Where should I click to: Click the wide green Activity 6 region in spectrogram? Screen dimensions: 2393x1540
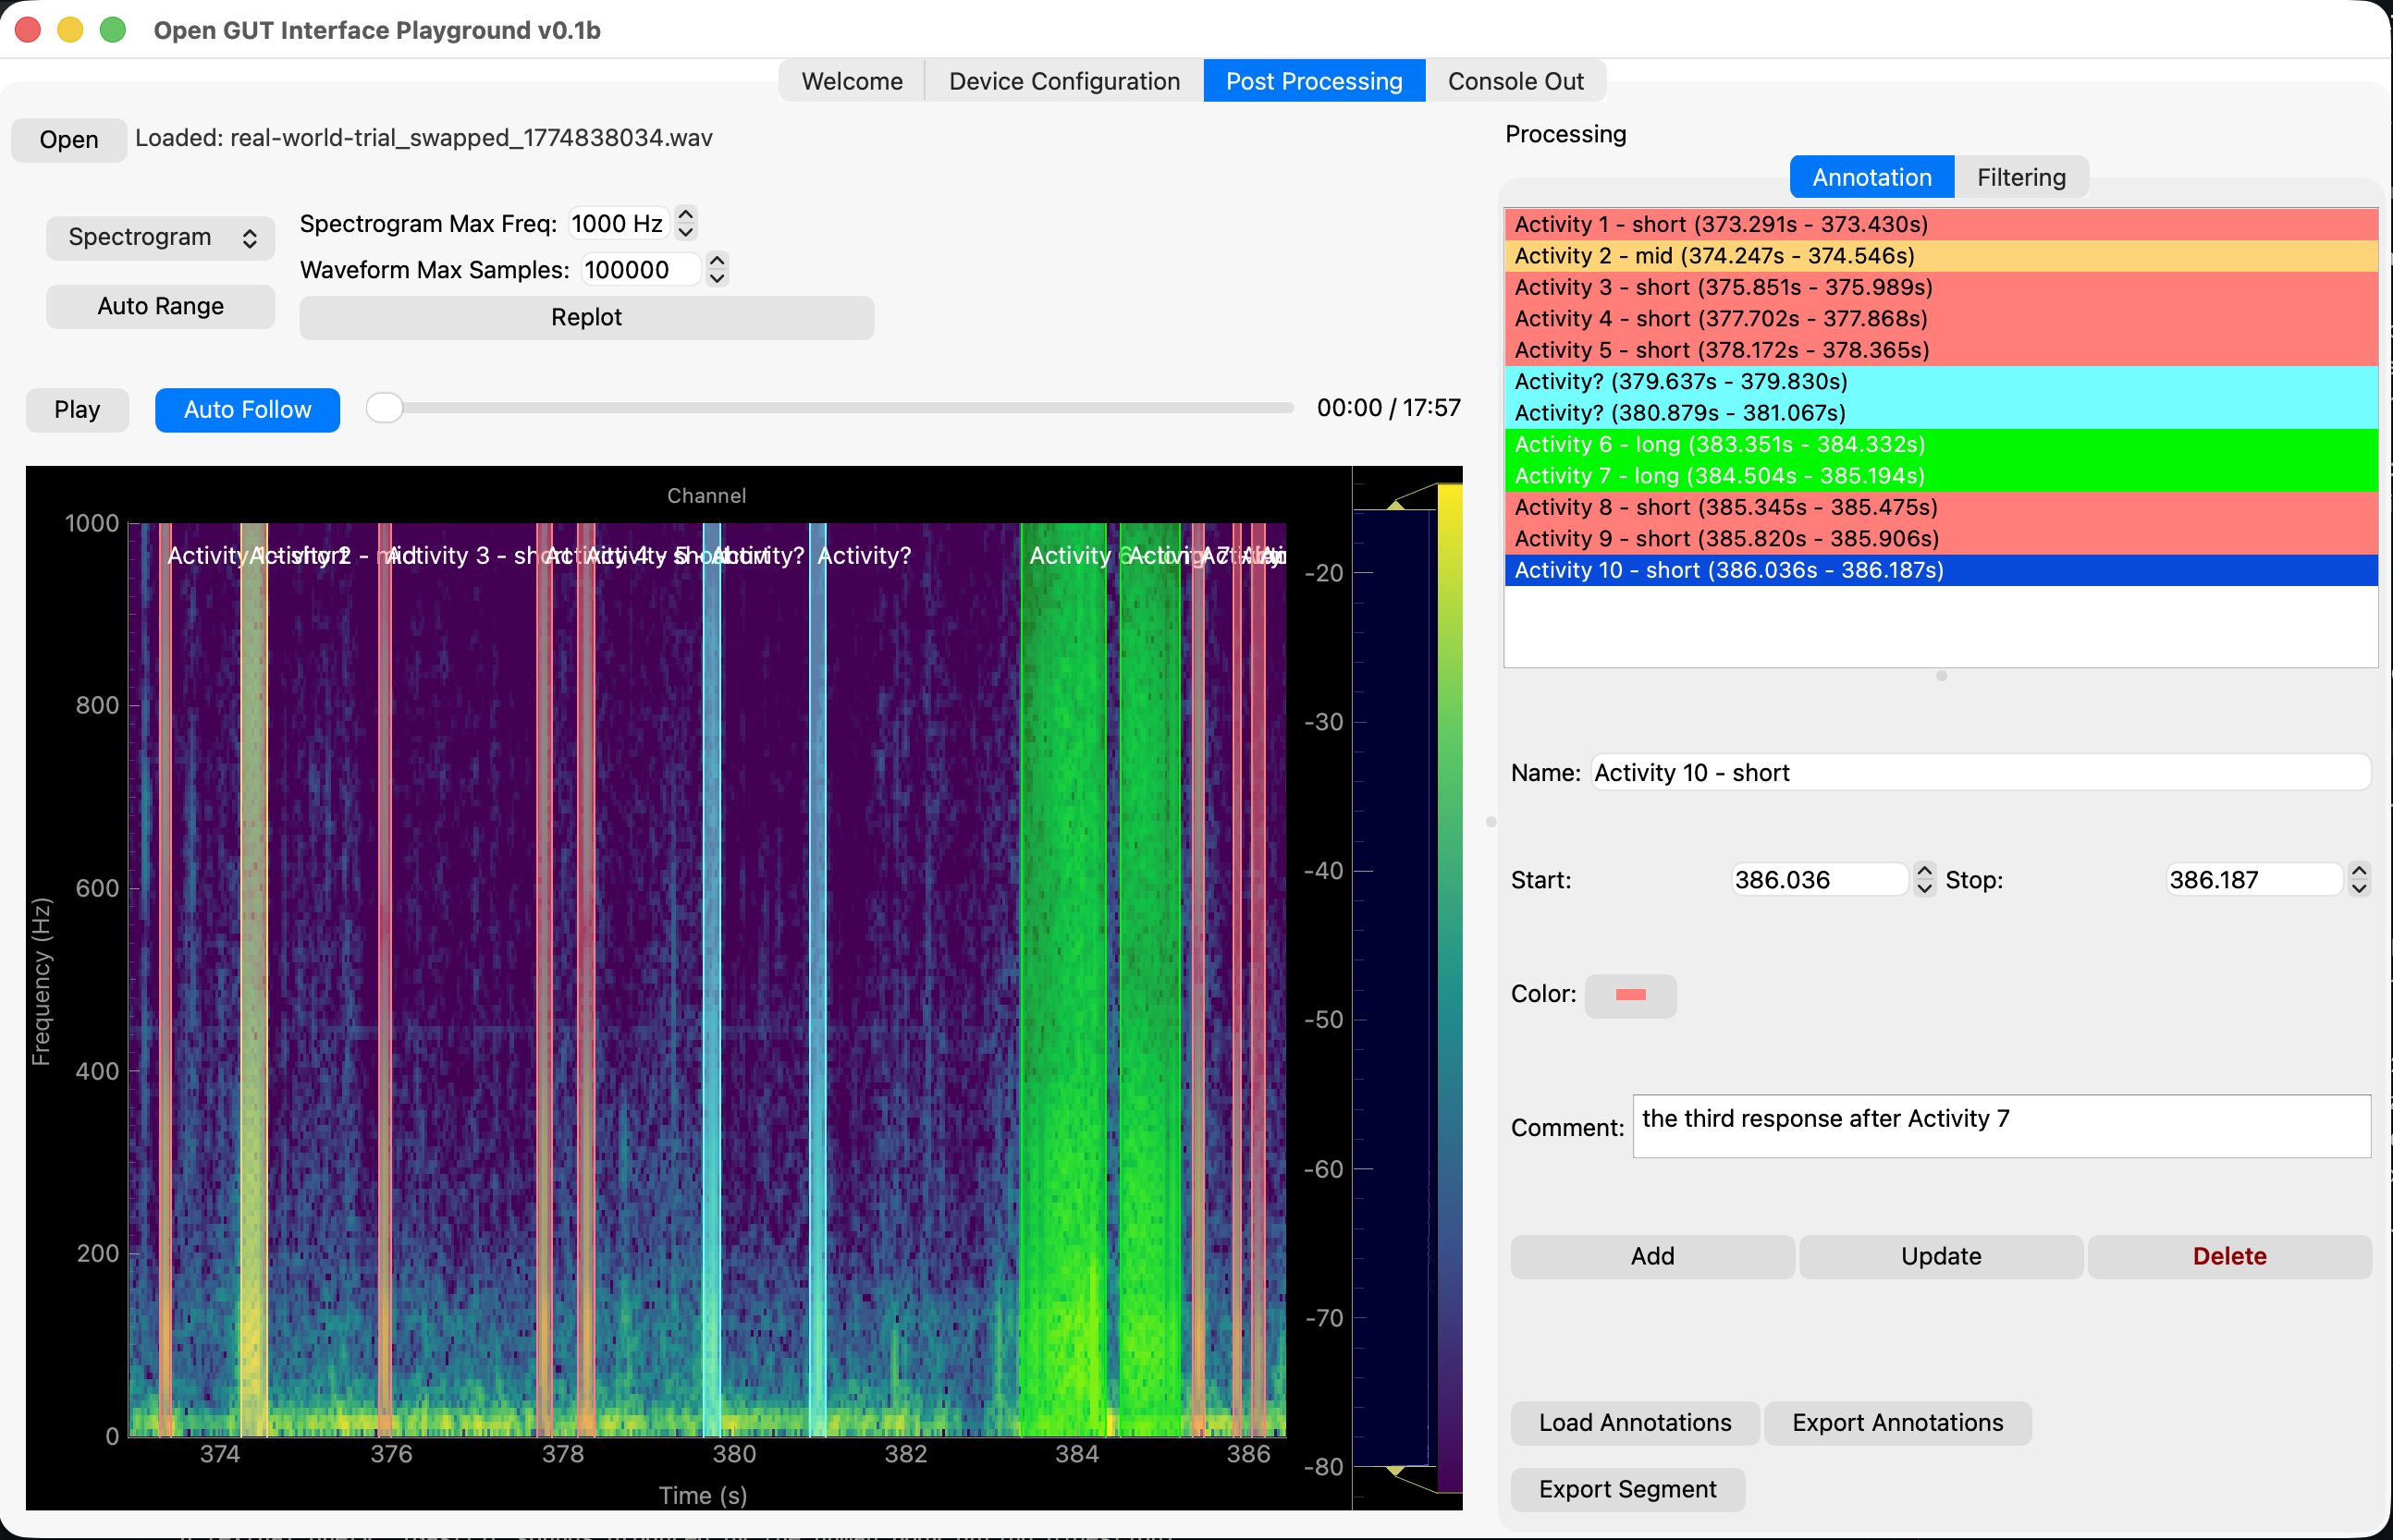click(1063, 980)
